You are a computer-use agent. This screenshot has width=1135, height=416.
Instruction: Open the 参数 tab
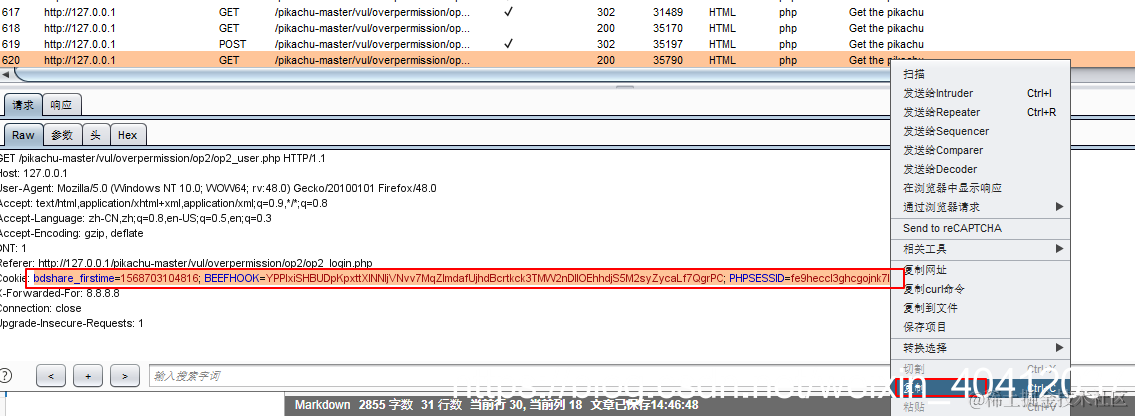click(x=62, y=135)
